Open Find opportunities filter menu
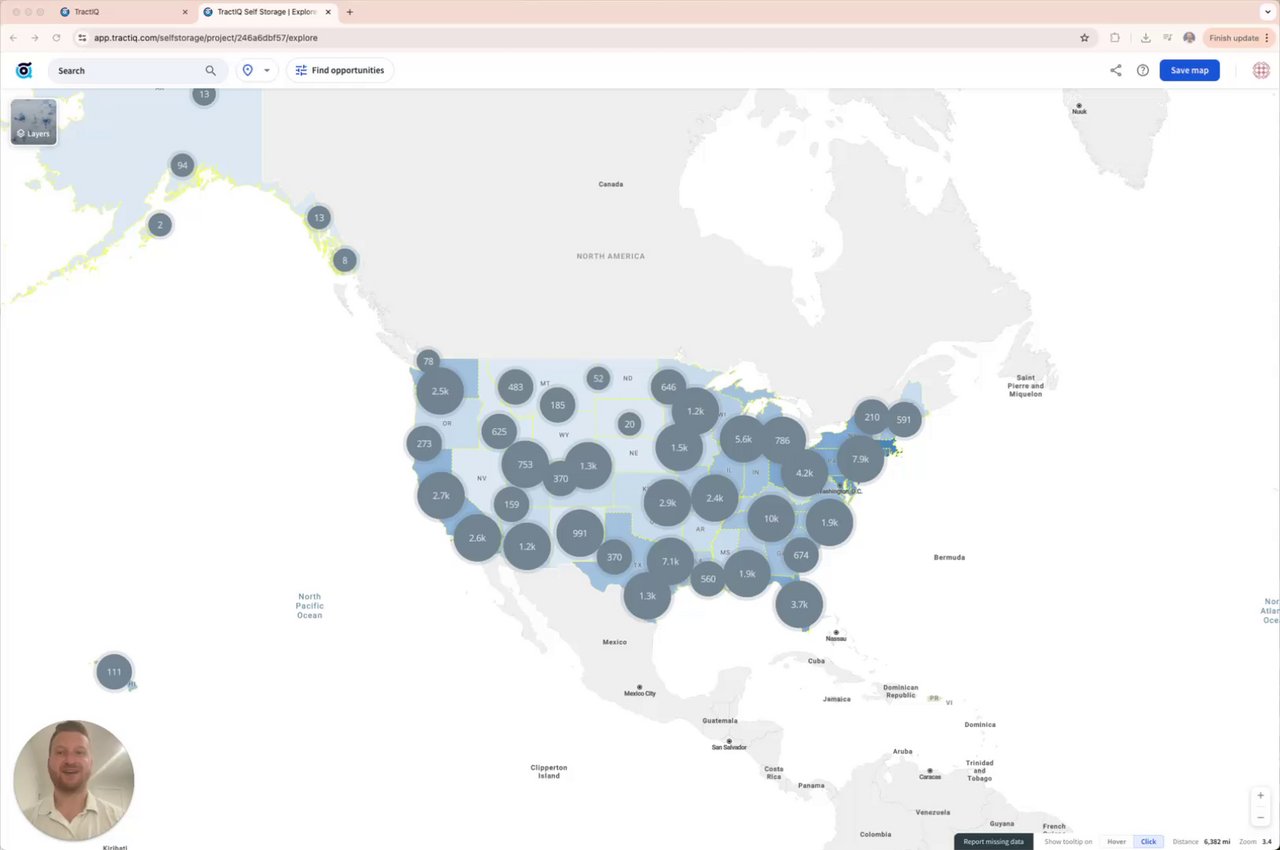This screenshot has height=850, width=1280. coord(340,70)
